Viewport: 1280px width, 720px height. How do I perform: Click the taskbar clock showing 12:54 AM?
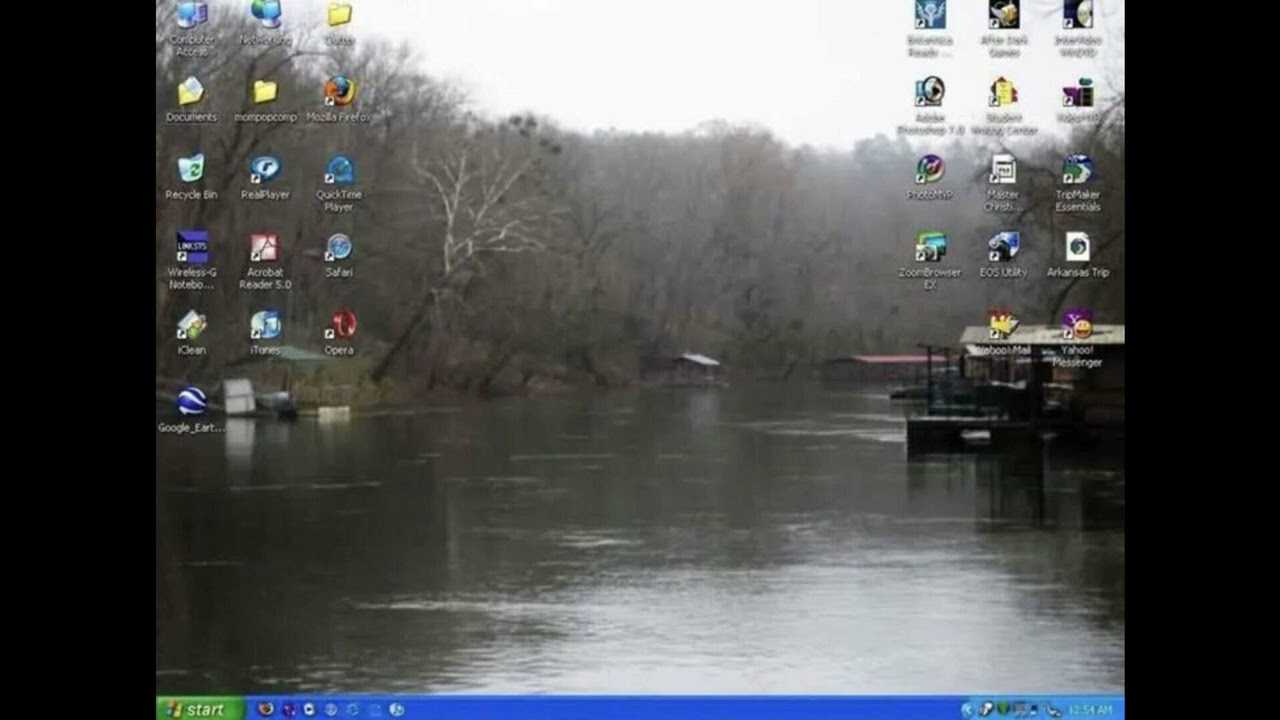(1090, 709)
